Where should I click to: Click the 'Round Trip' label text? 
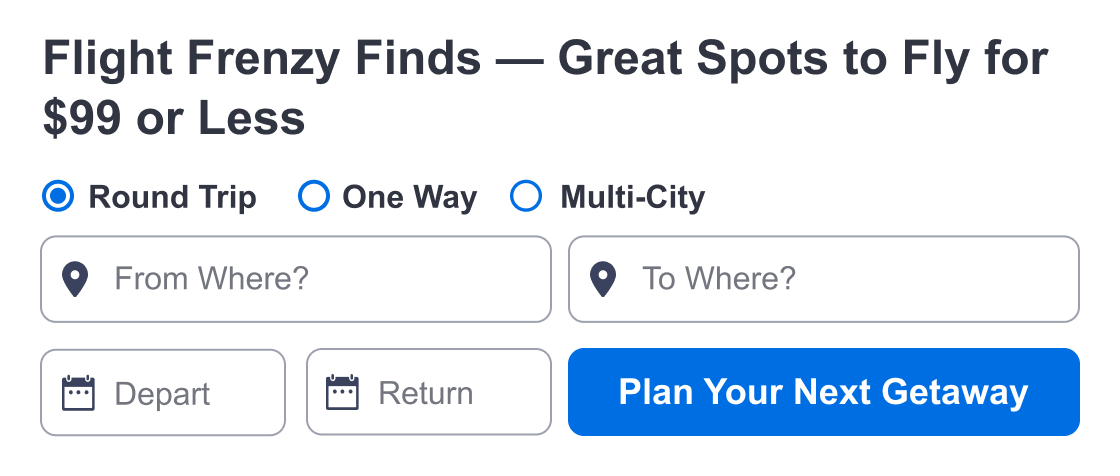tap(172, 197)
